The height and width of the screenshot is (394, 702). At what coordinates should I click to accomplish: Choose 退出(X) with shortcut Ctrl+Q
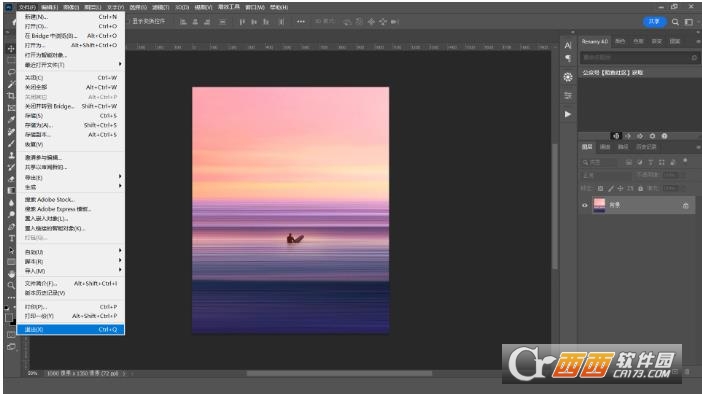click(71, 330)
